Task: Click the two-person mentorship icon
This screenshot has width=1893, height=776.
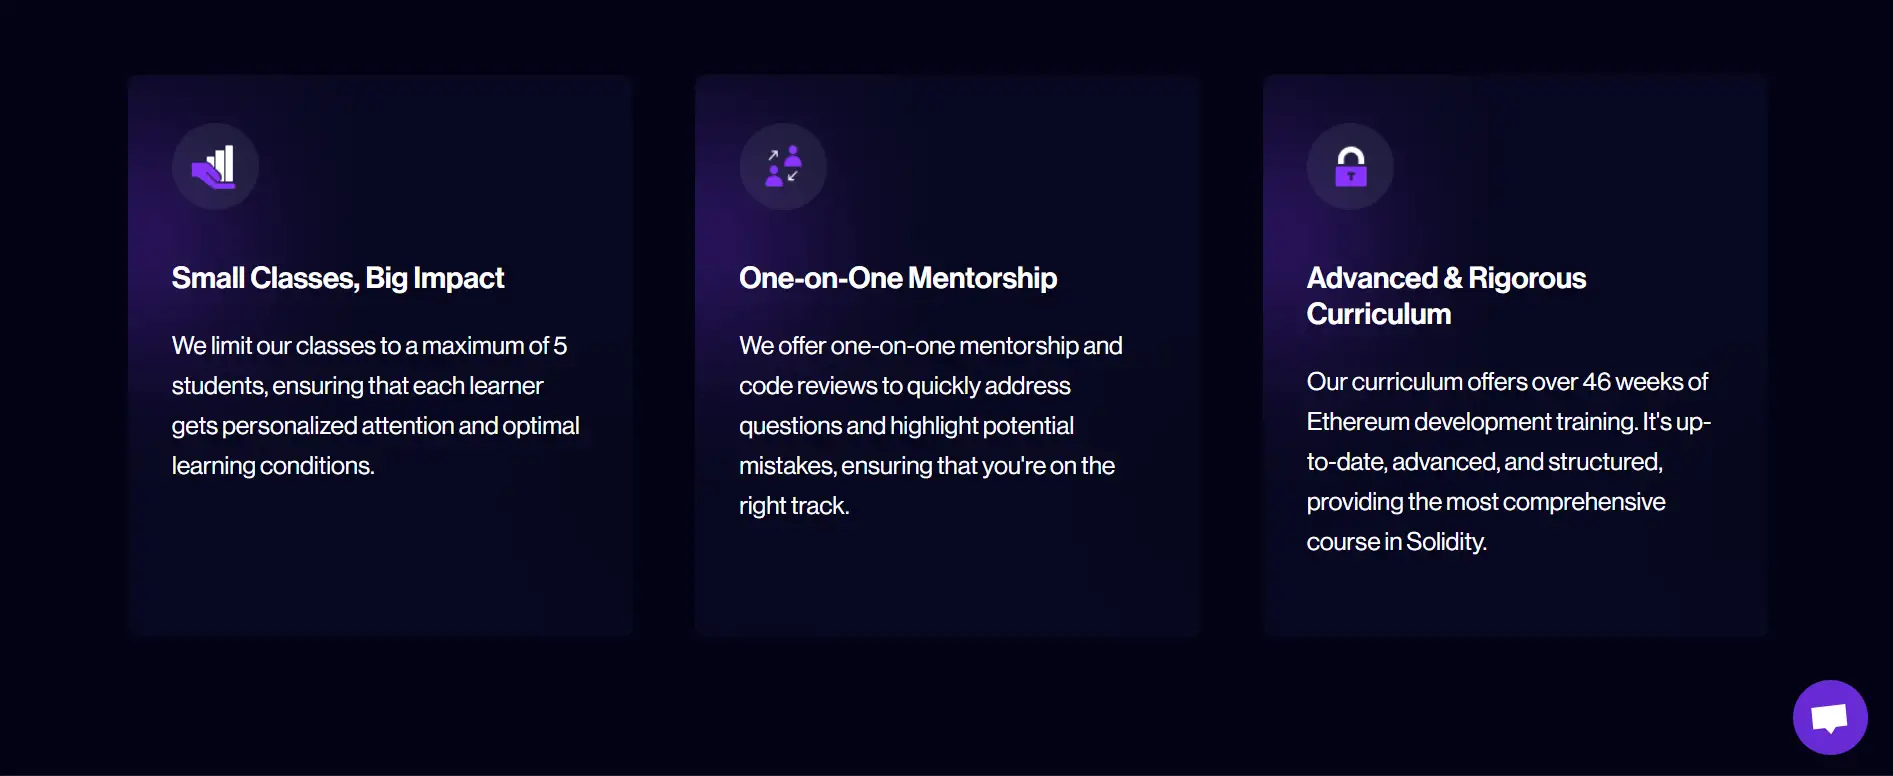Action: [x=783, y=166]
